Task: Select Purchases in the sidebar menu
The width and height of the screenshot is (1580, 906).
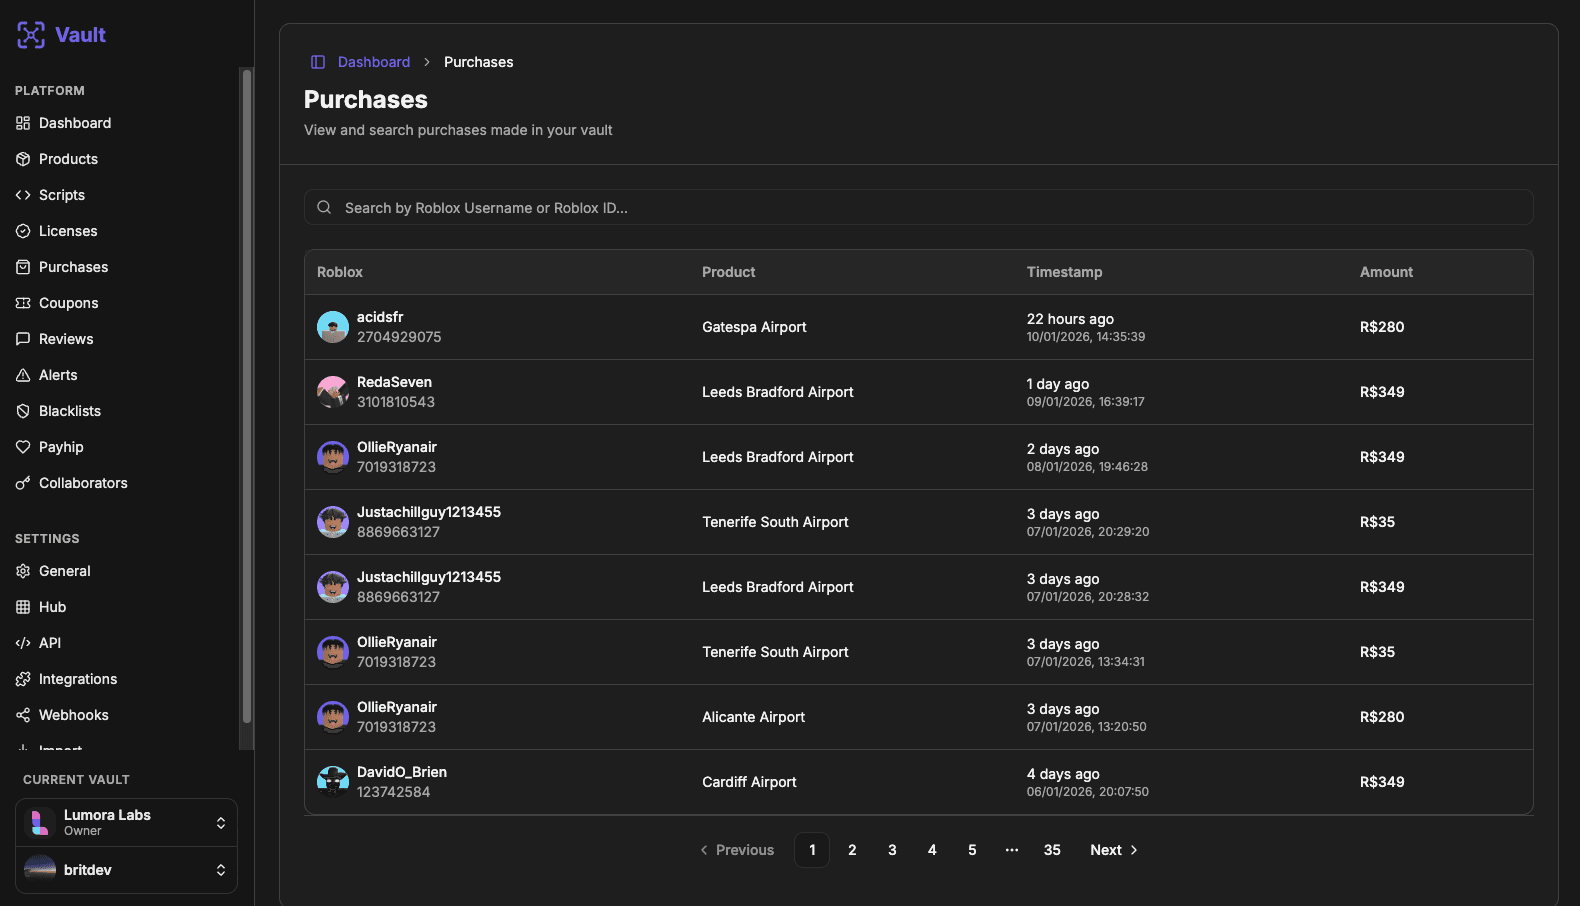Action: pos(73,267)
